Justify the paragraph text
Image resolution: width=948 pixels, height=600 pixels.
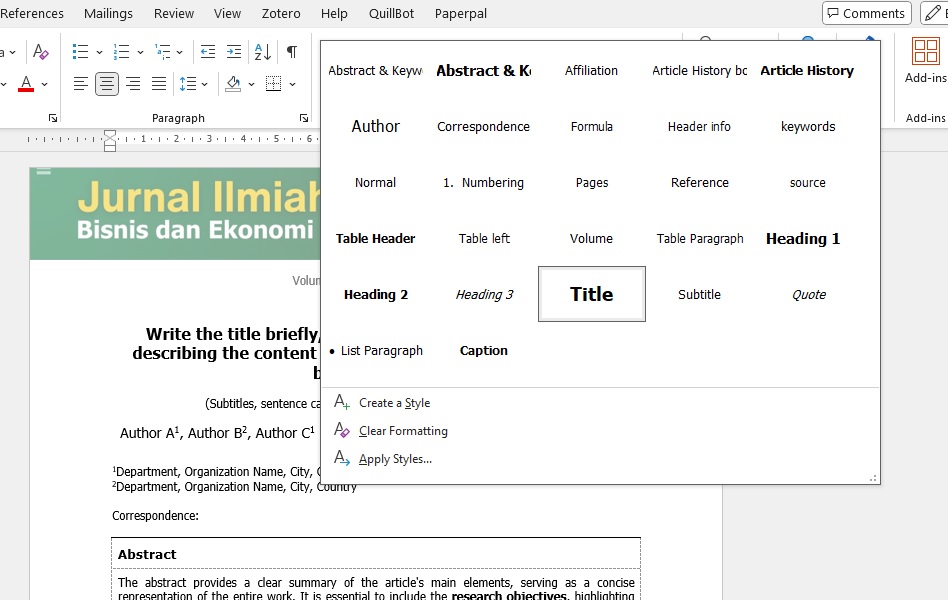click(x=159, y=83)
